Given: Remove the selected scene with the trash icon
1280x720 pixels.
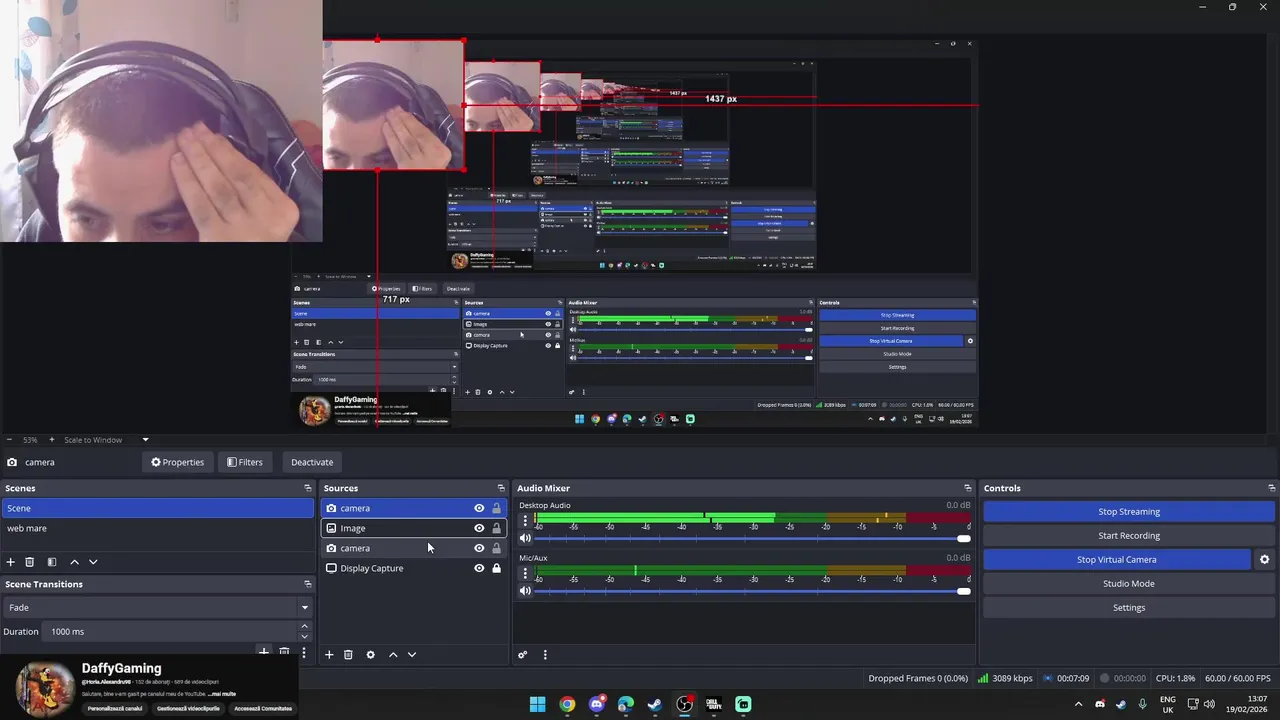Looking at the screenshot, I should pyautogui.click(x=29, y=562).
